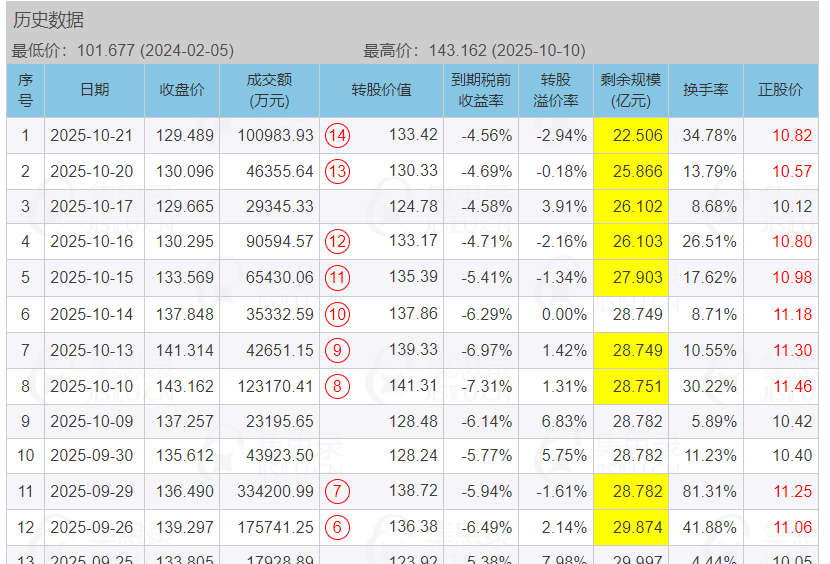830x564 pixels.
Task: Click the circled 6 annotation
Action: (337, 527)
